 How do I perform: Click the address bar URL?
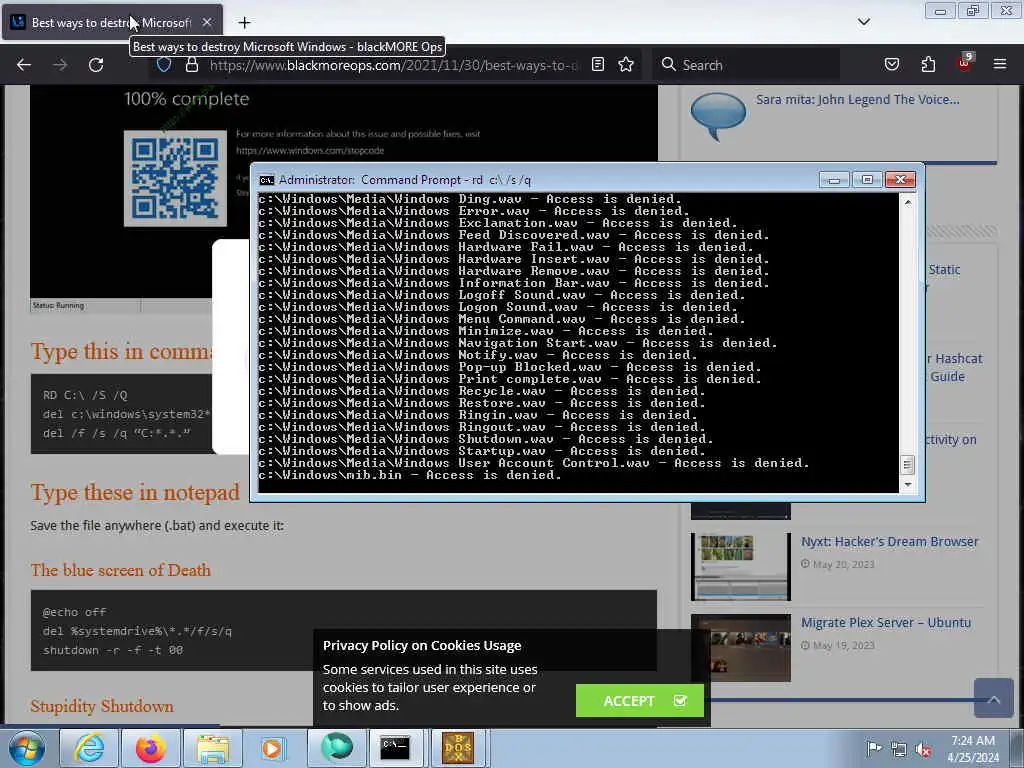click(x=393, y=65)
